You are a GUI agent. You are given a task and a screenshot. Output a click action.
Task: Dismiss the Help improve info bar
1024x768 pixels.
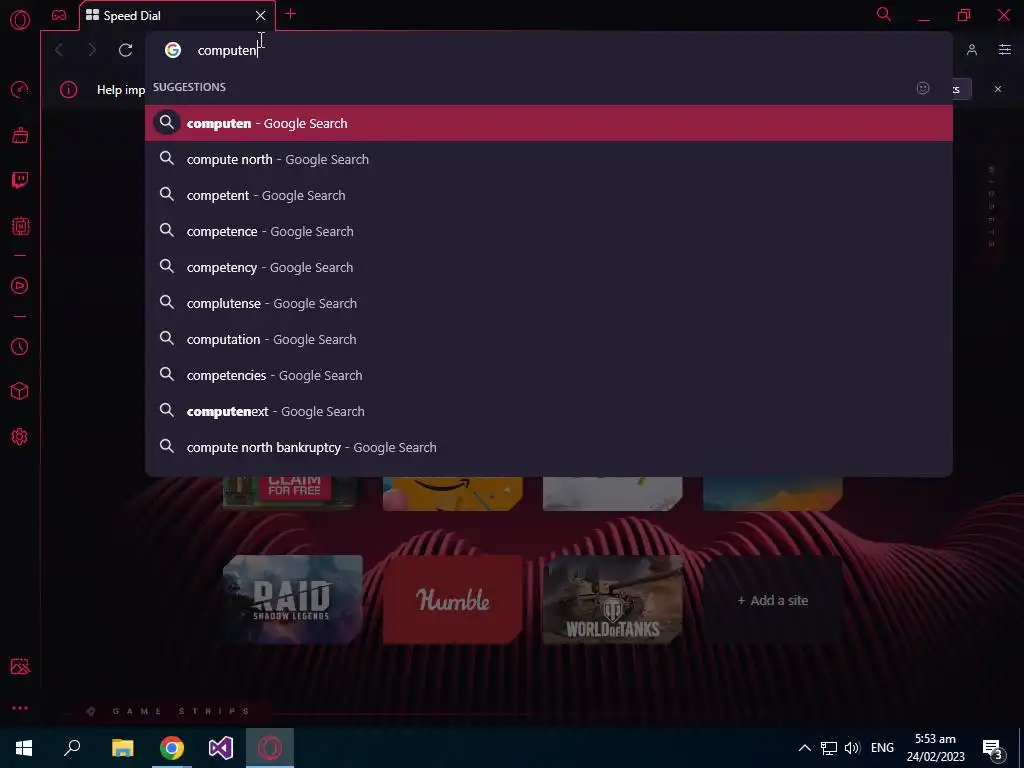click(998, 89)
